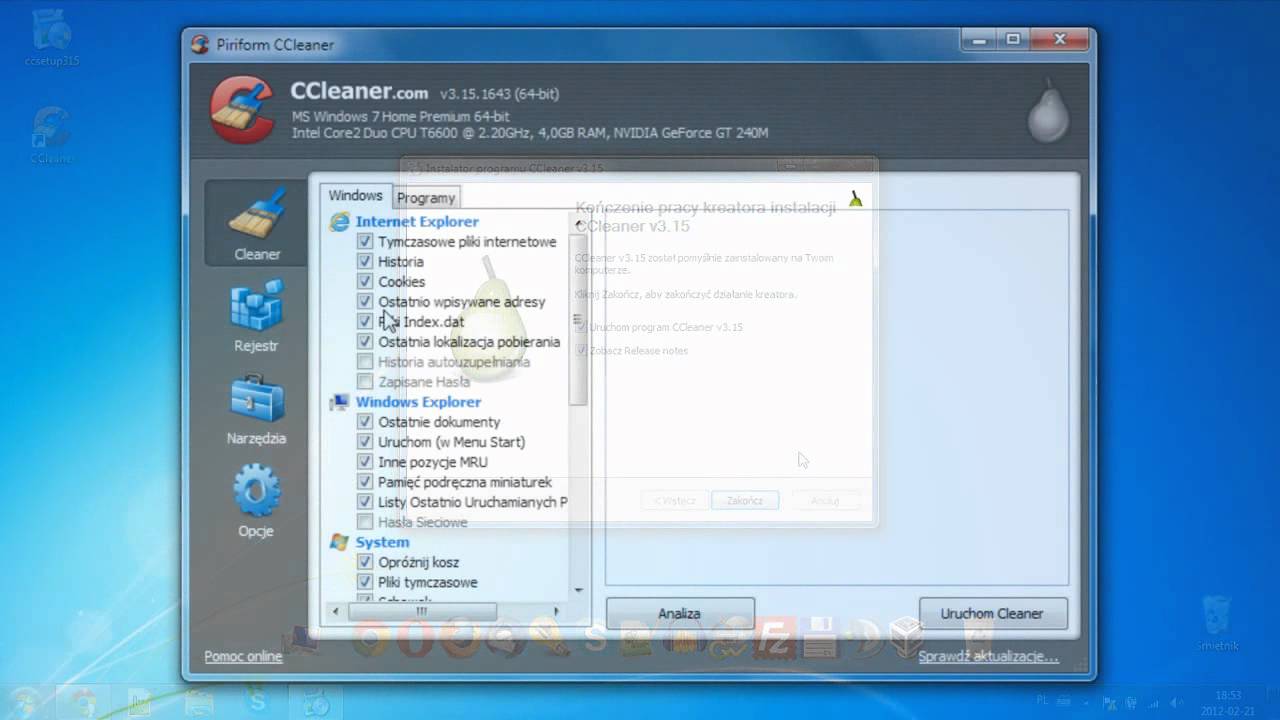Click the System section Windows flag icon
1280x720 pixels.
340,542
